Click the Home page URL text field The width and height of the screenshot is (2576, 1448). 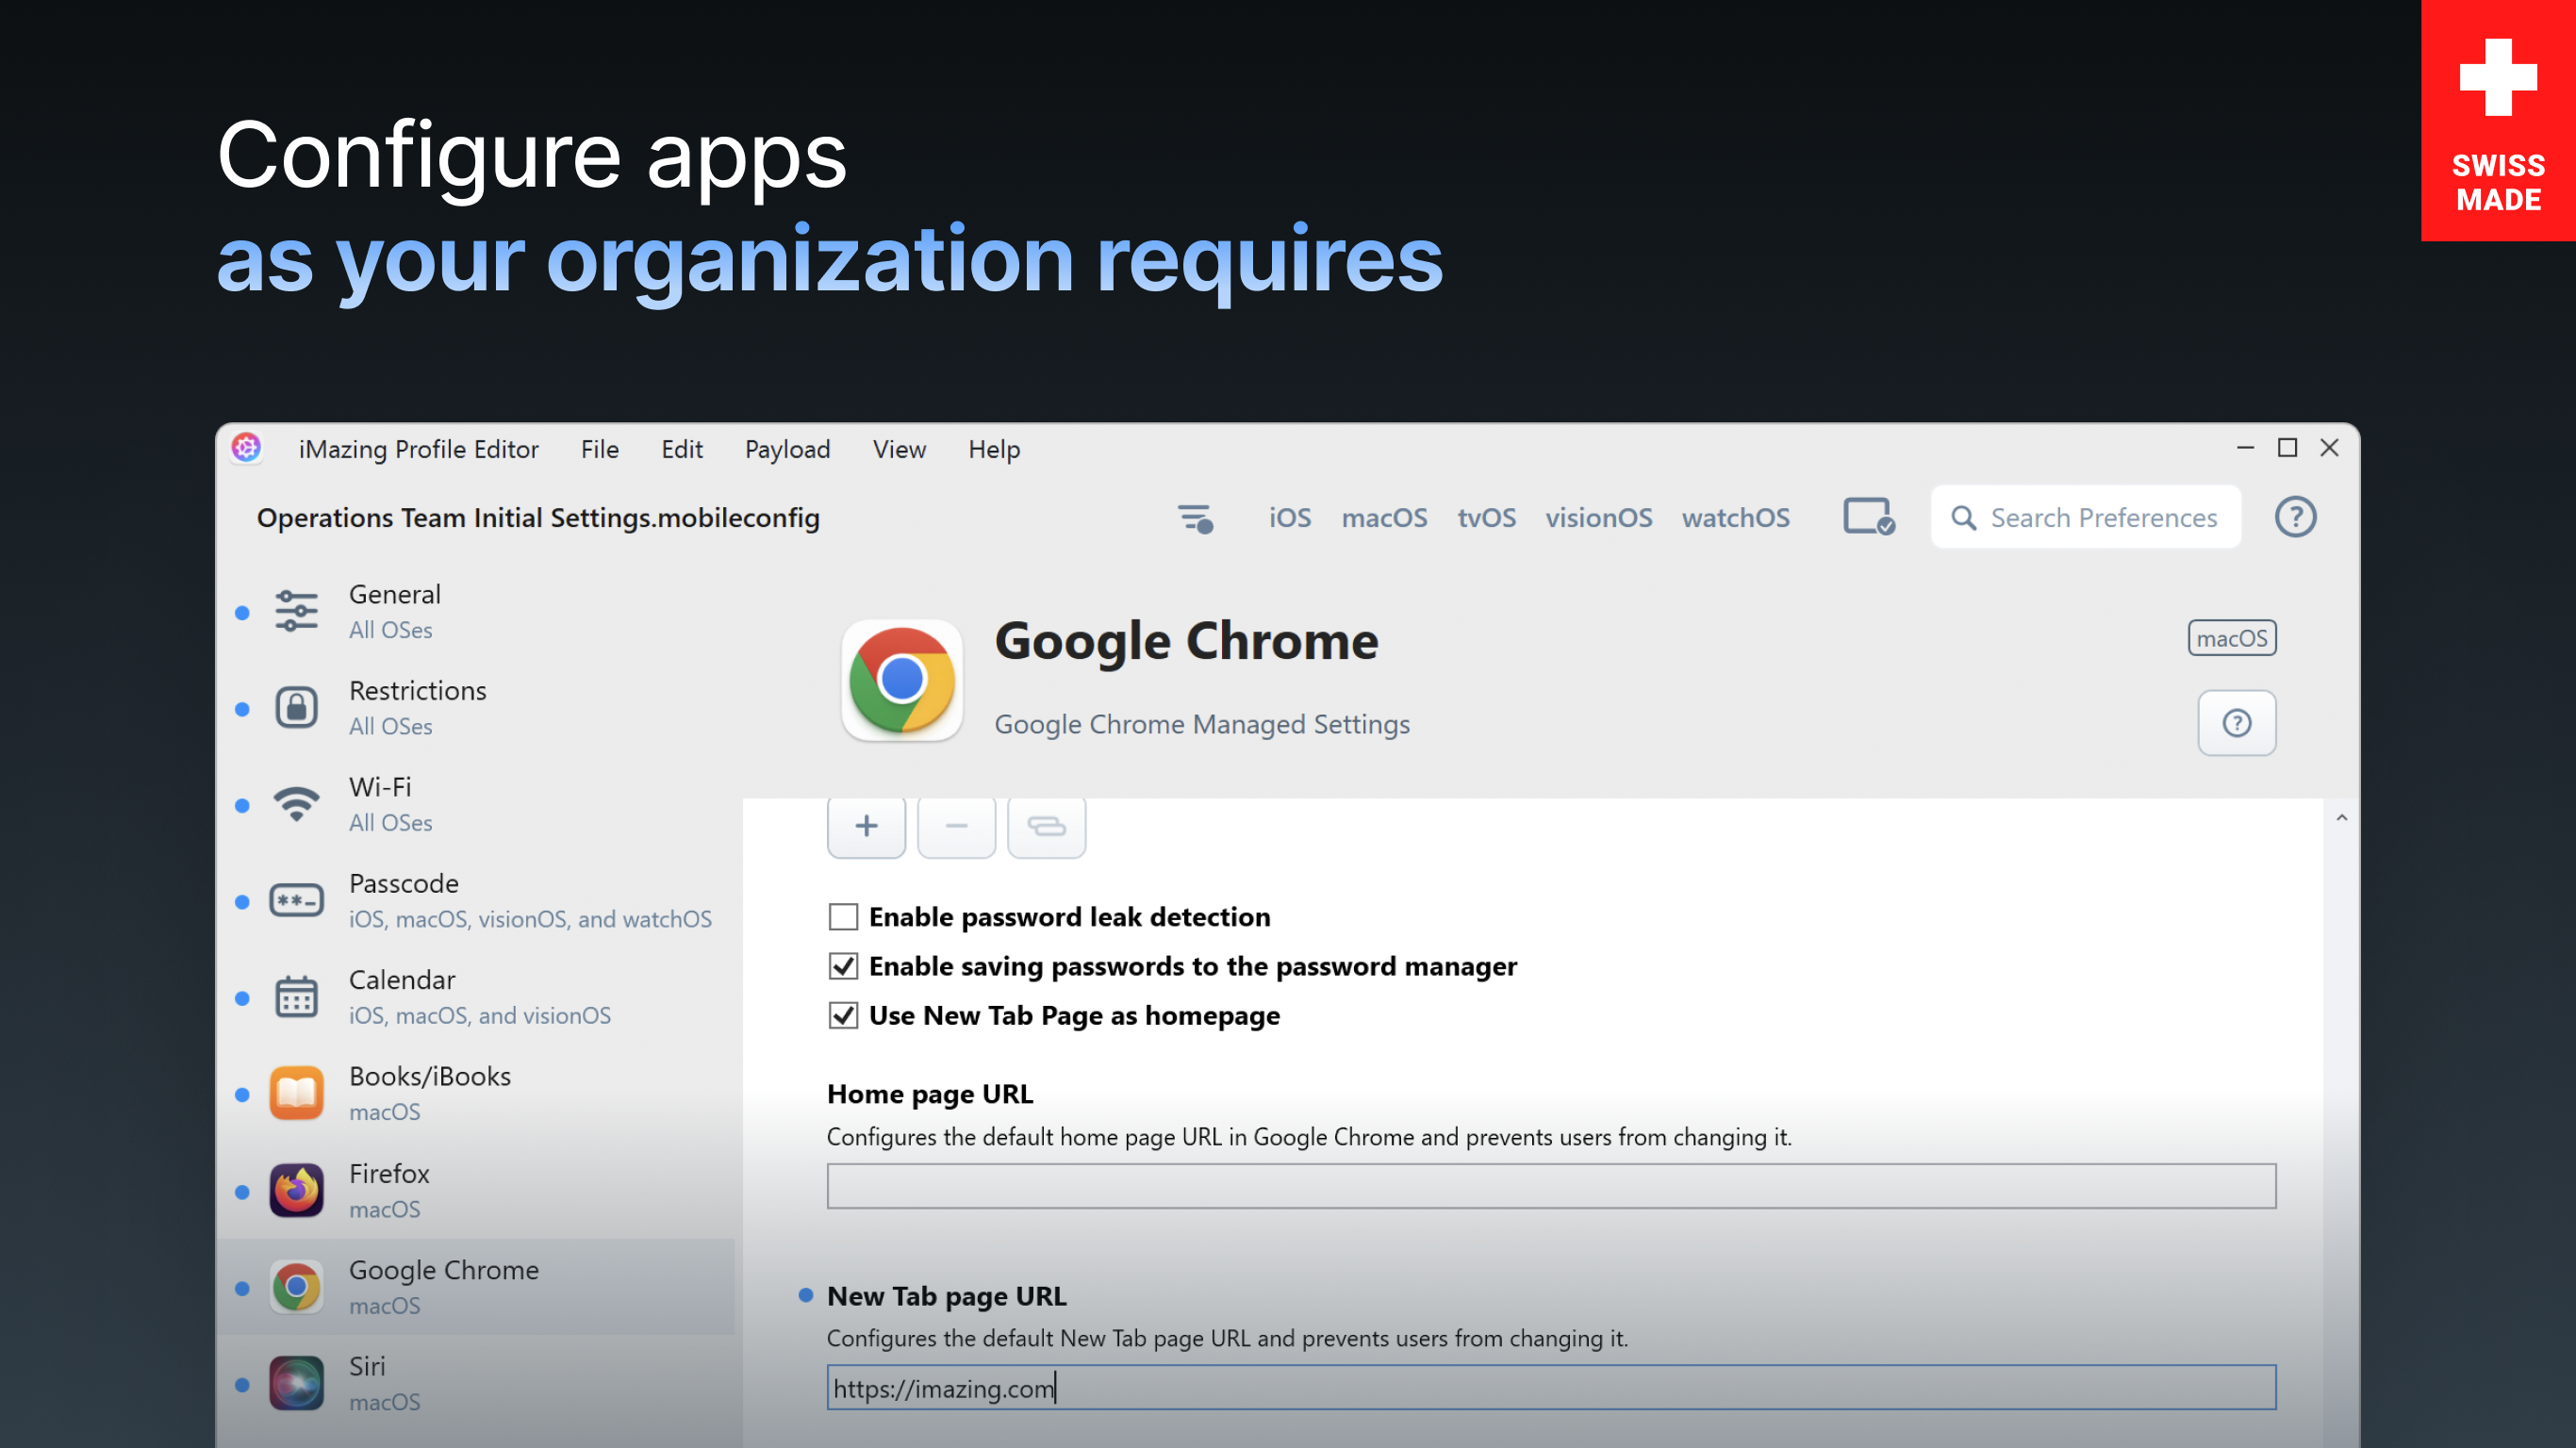pyautogui.click(x=1551, y=1186)
